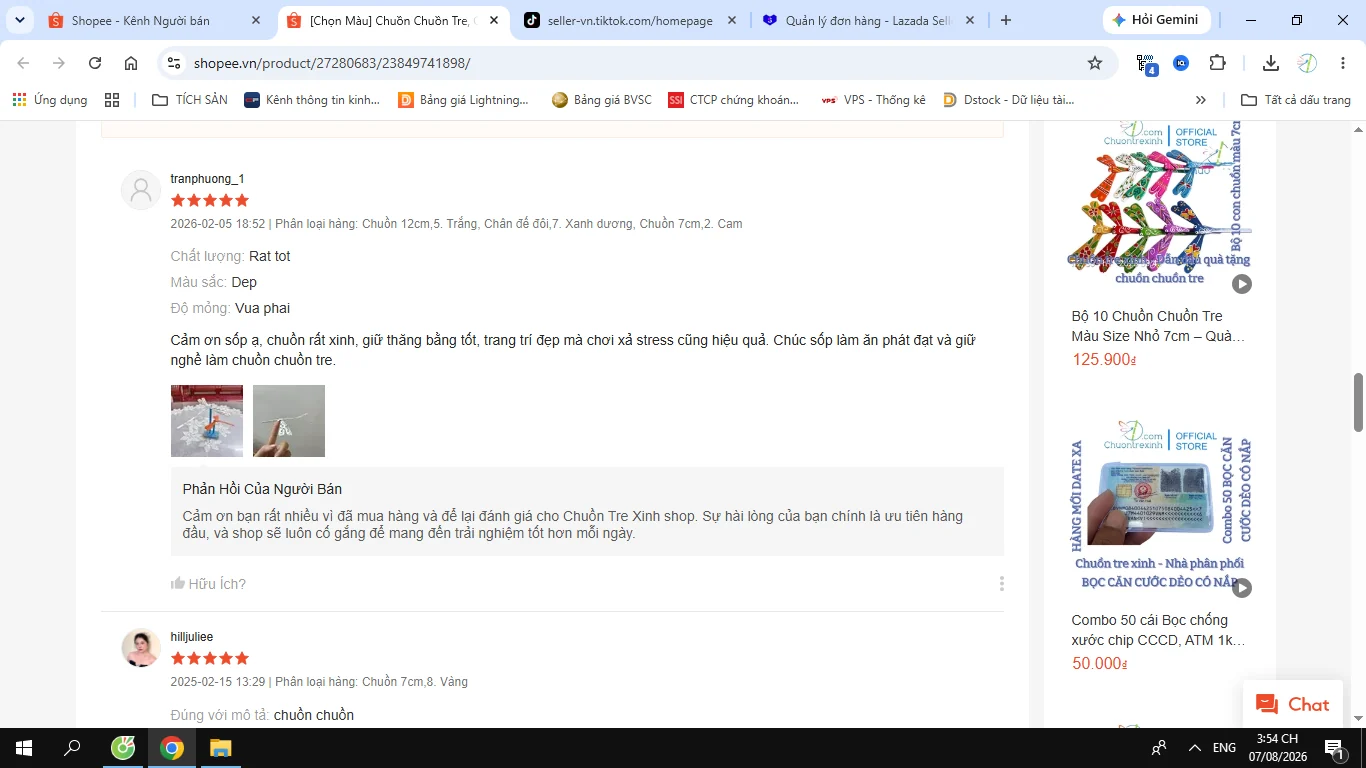Switch to Shopee - Kênh Người bán tab

tap(141, 20)
